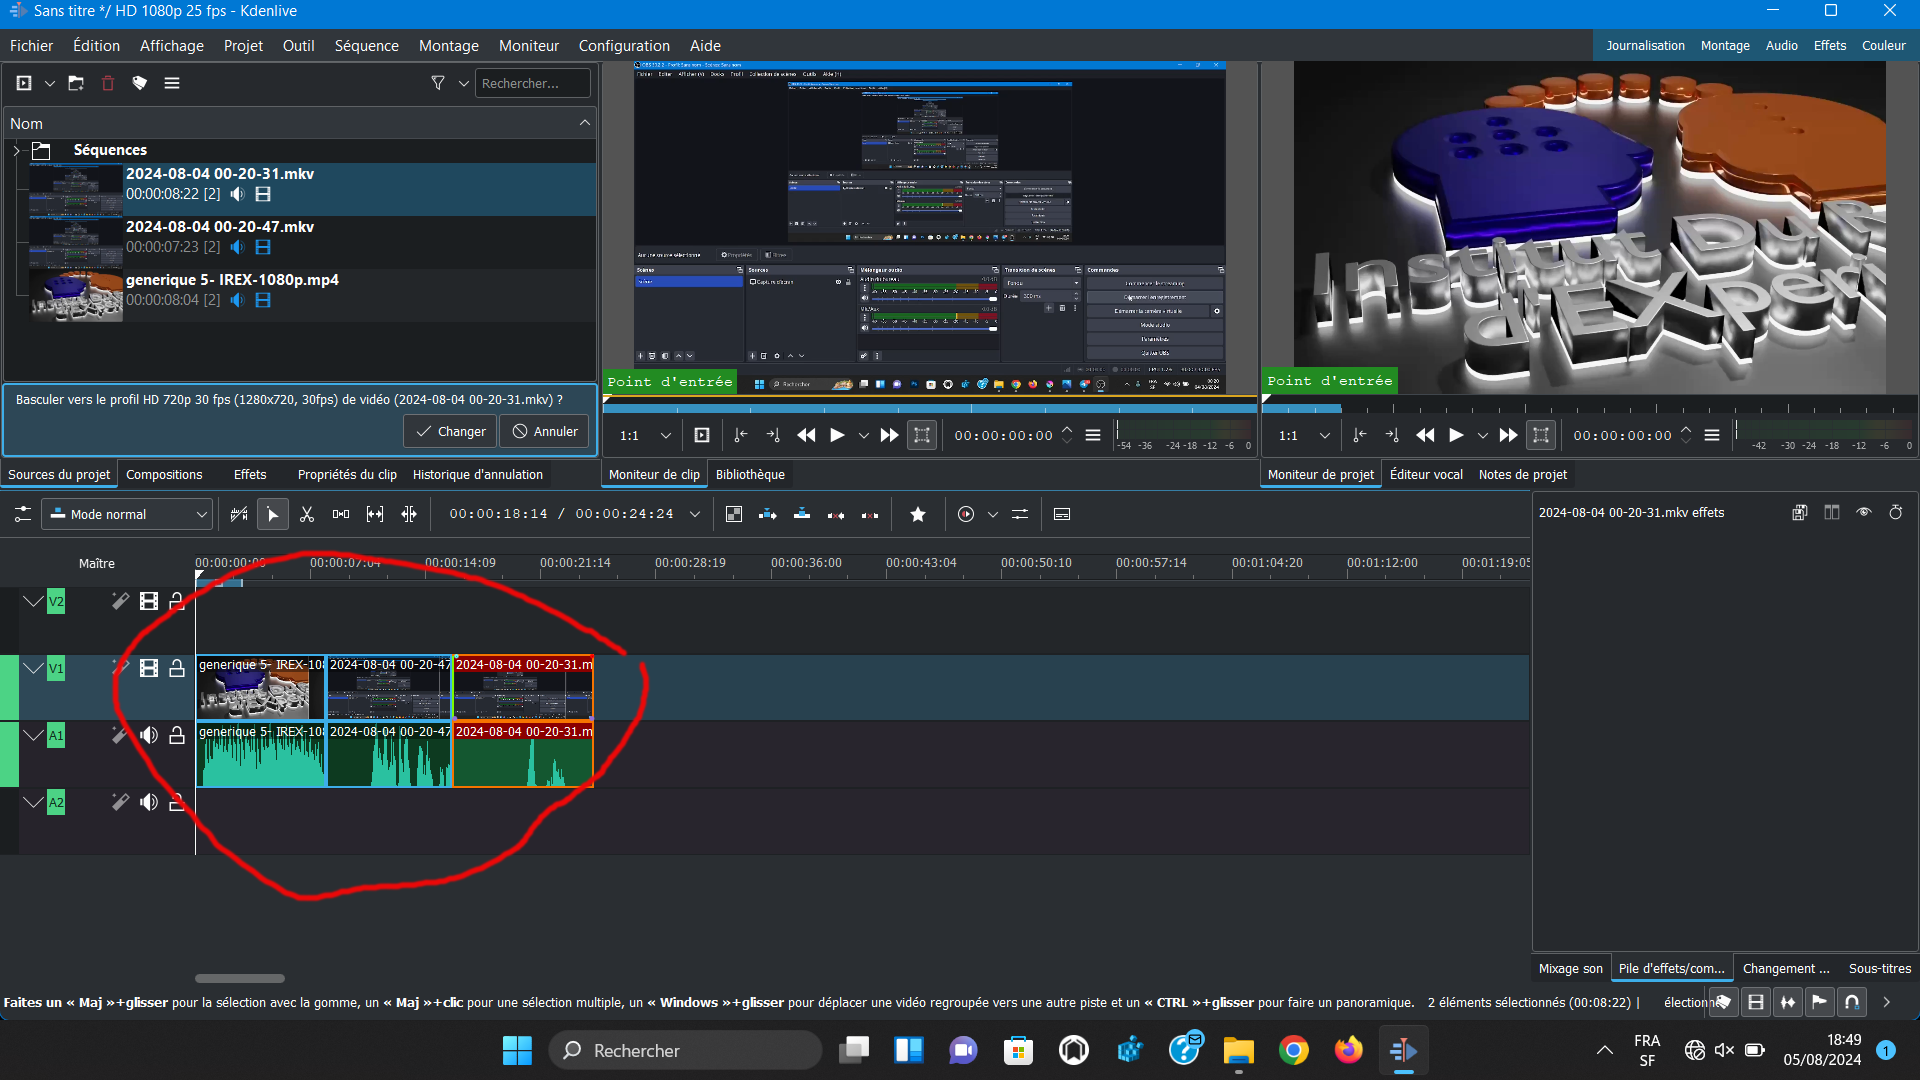Image resolution: width=1920 pixels, height=1080 pixels.
Task: Lock track V2
Action: click(x=177, y=601)
